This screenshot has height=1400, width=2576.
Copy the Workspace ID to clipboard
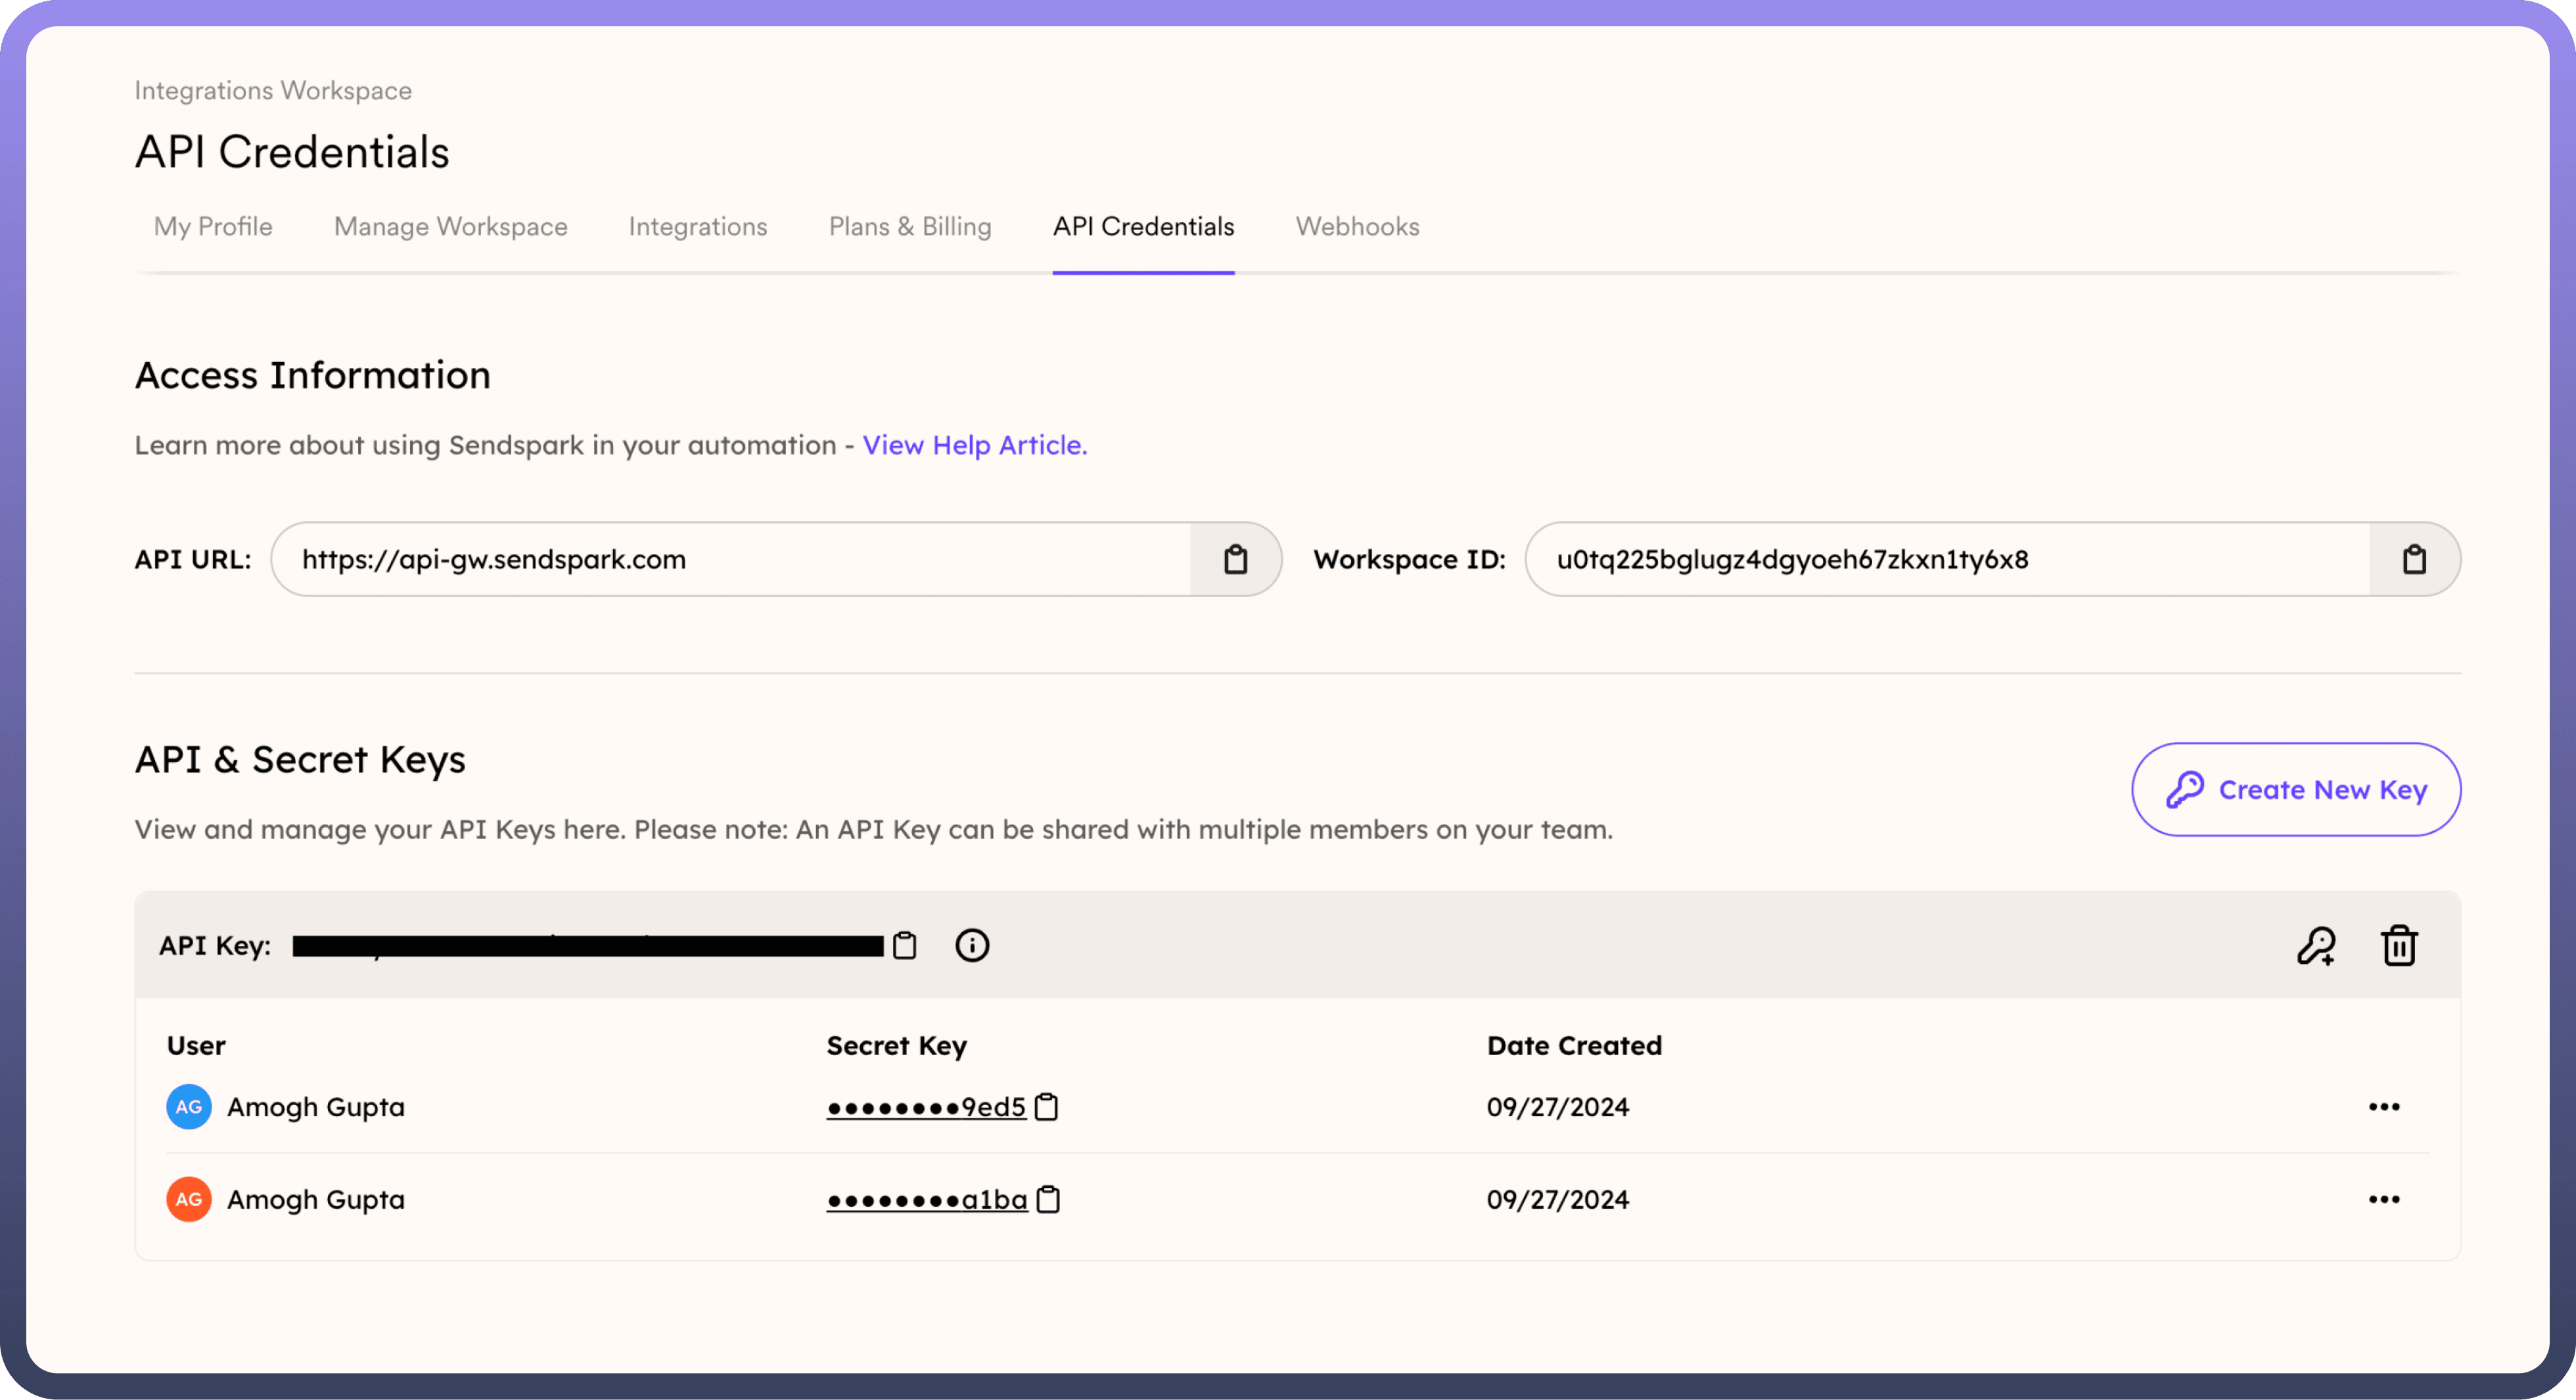(2414, 559)
